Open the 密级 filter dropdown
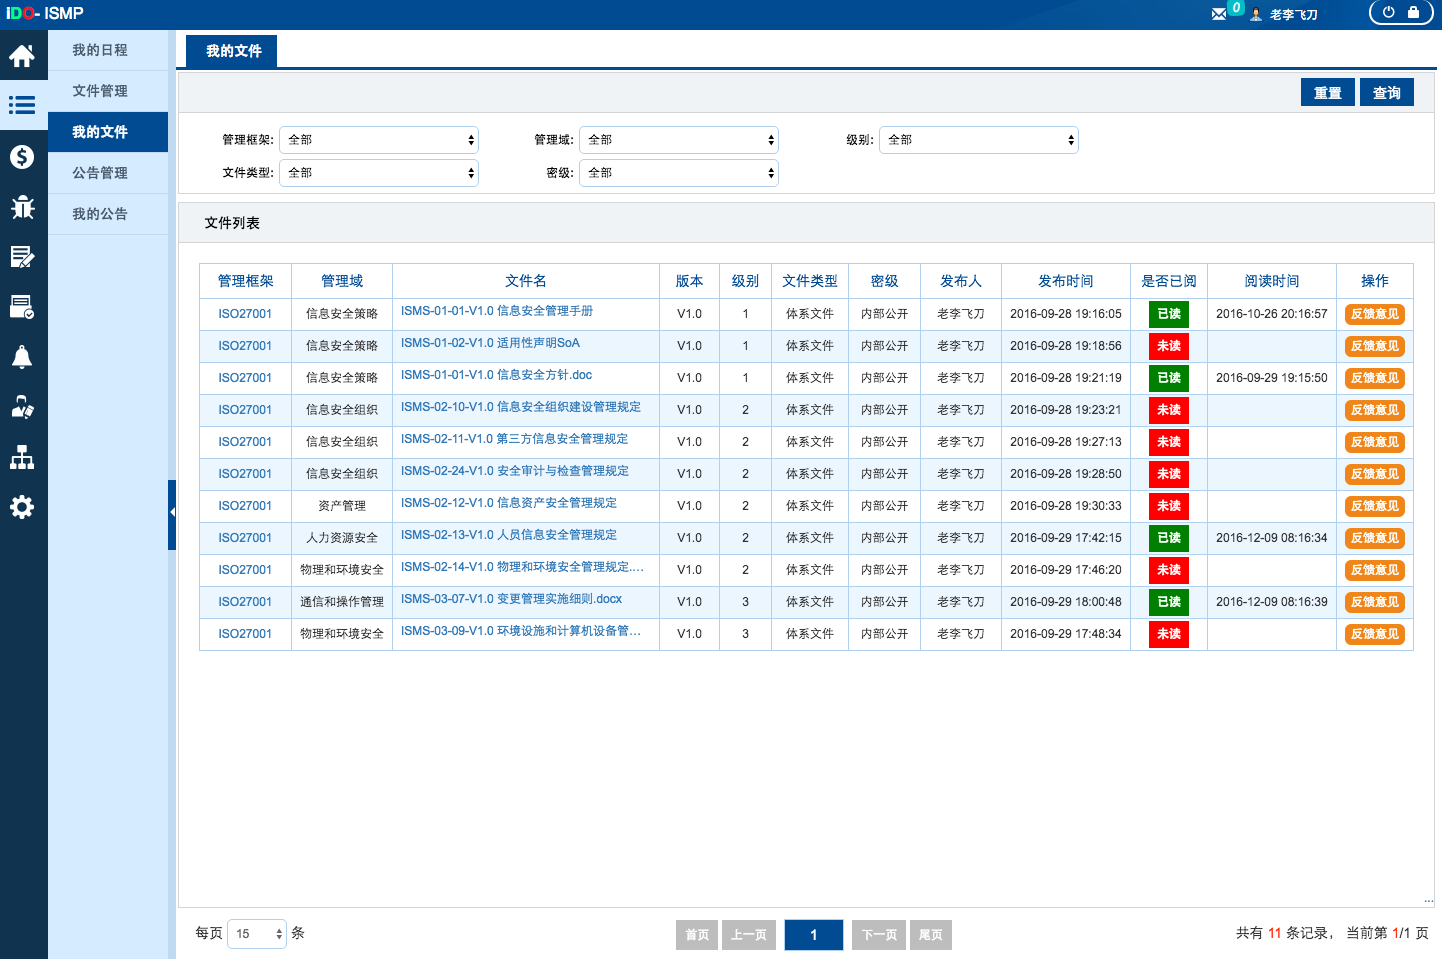1442x959 pixels. [x=679, y=173]
